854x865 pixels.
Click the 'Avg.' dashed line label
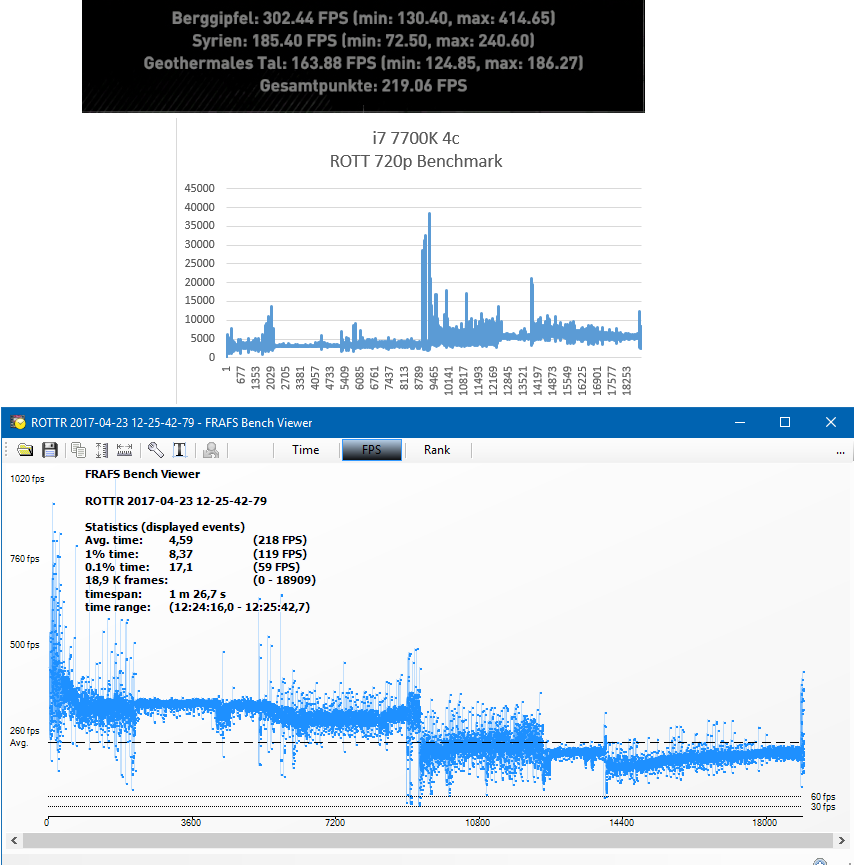[x=19, y=743]
